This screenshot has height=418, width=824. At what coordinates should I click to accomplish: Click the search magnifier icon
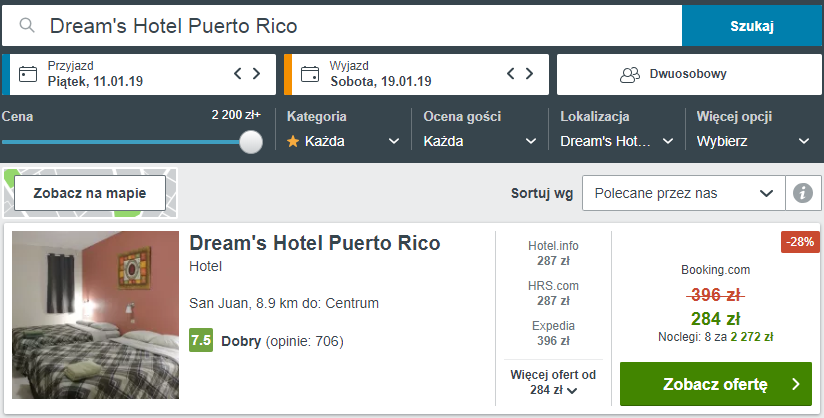[27, 26]
